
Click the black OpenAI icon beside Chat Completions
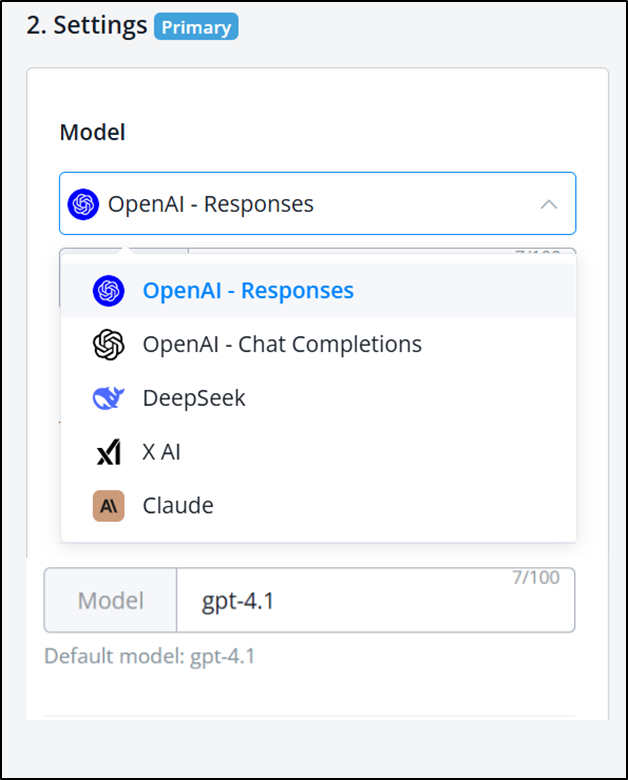click(x=108, y=345)
